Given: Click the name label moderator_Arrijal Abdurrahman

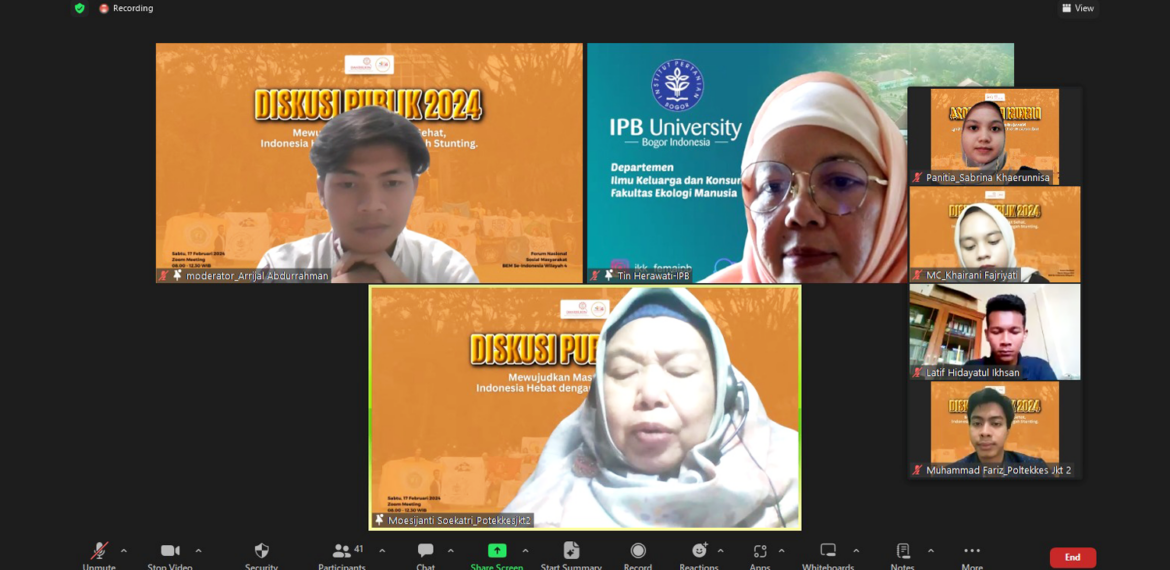Looking at the screenshot, I should (257, 276).
